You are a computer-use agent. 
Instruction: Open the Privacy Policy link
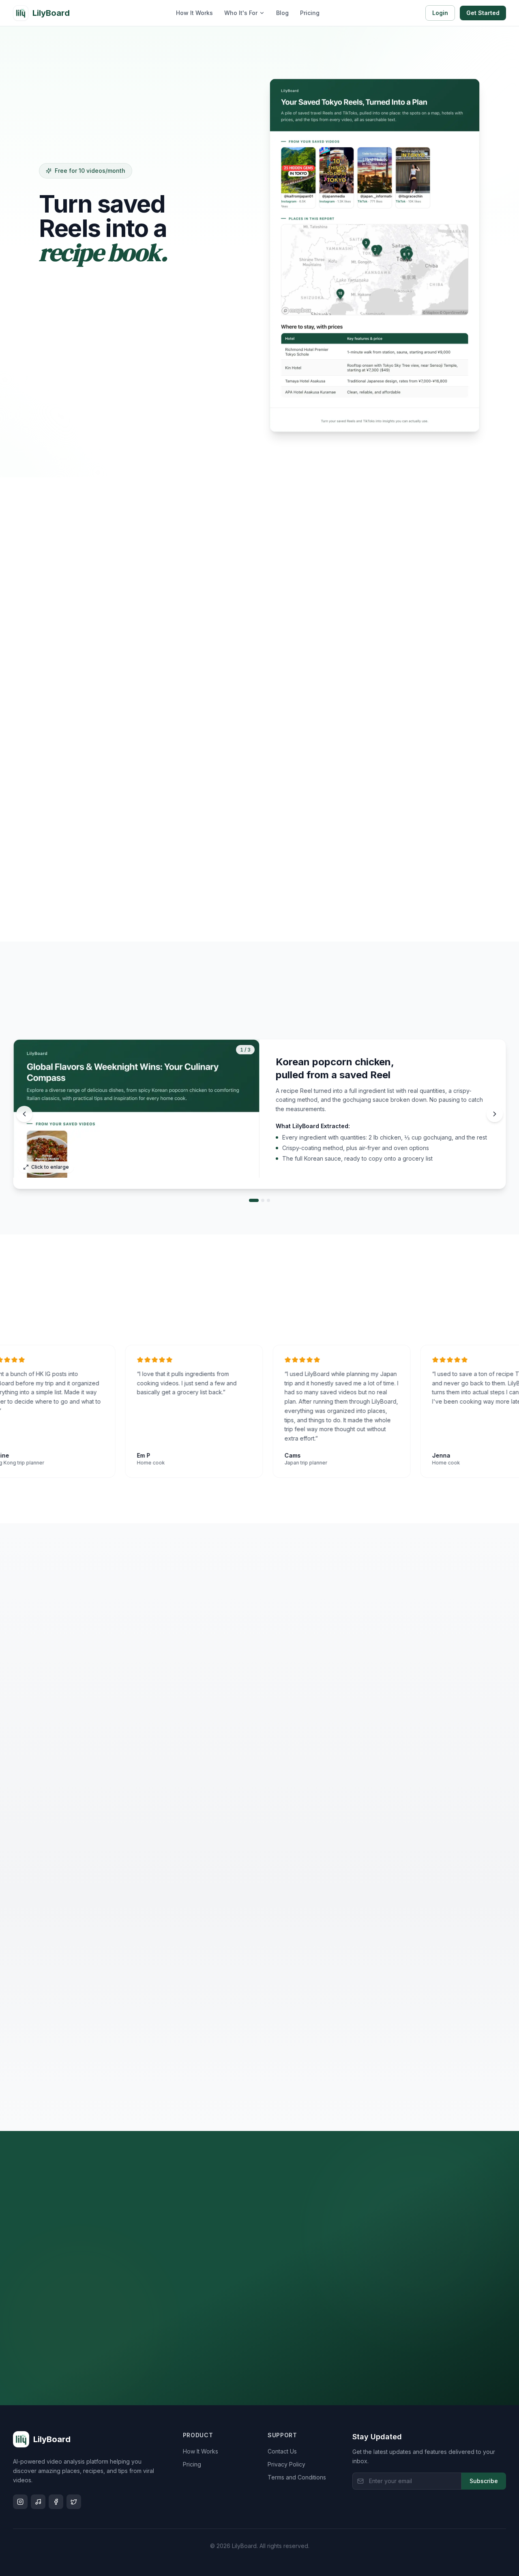pos(286,2464)
